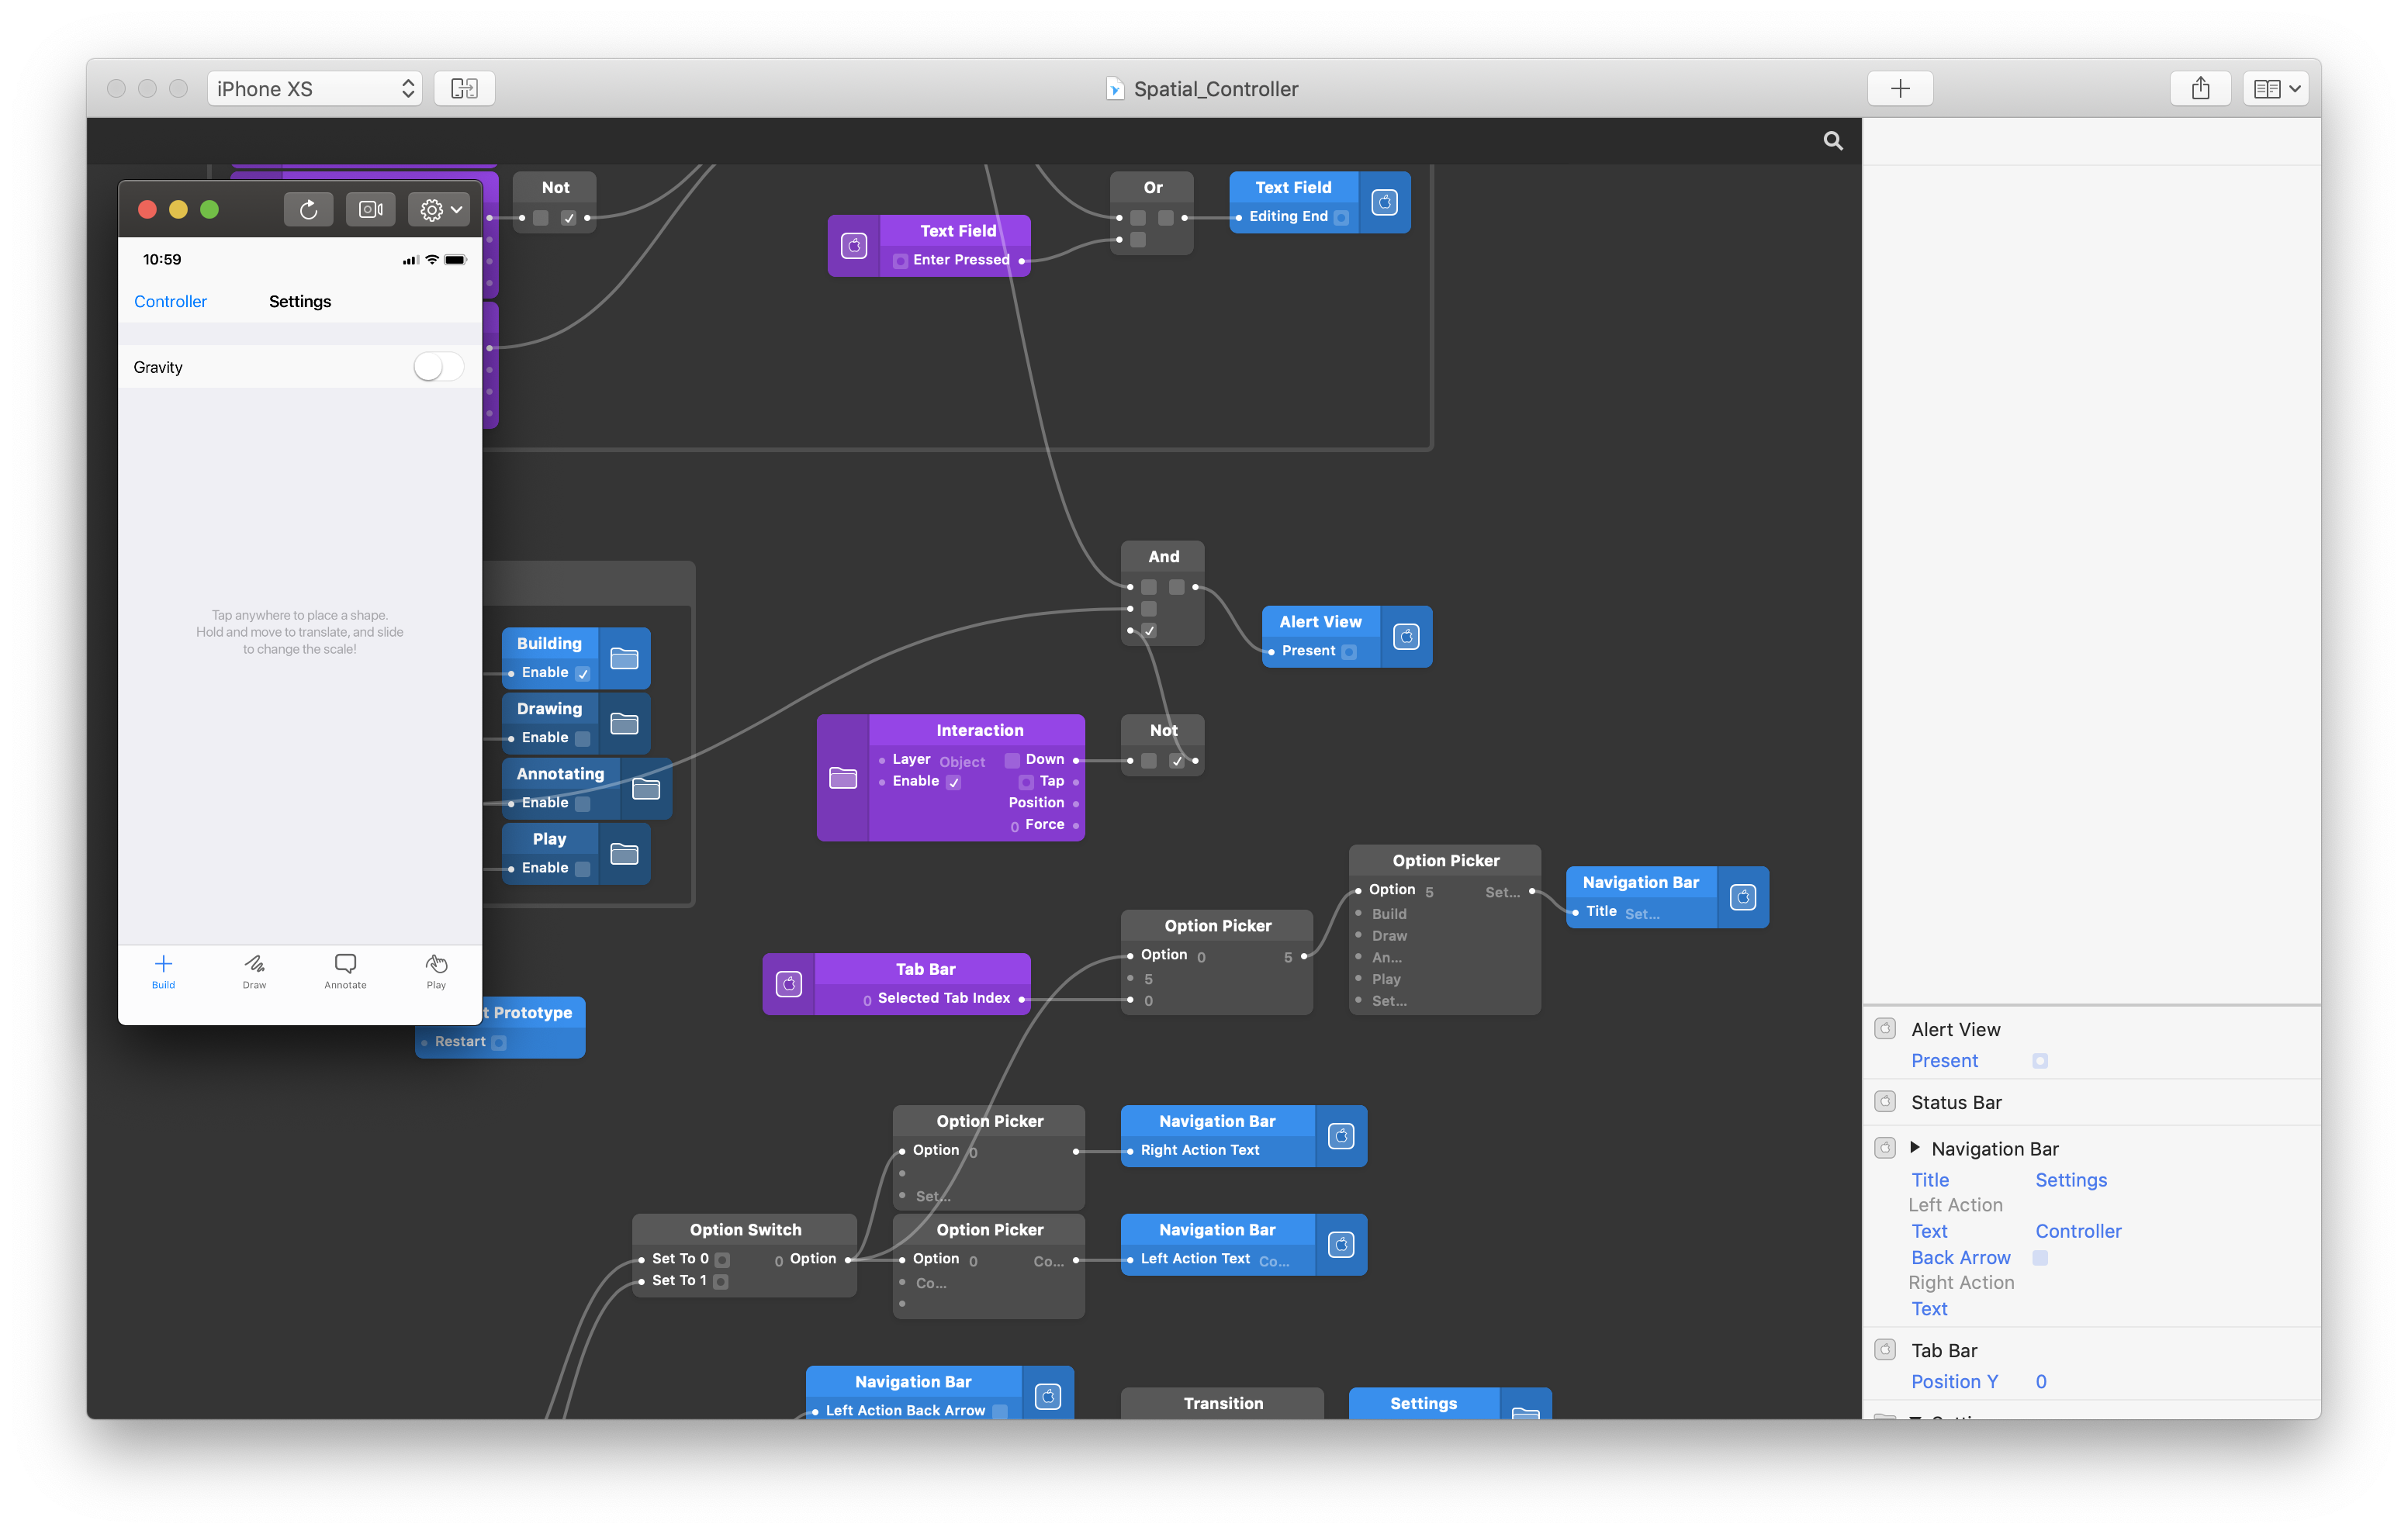Tap the Controller back link in preview
Viewport: 2408px width, 1534px height.
click(x=170, y=301)
